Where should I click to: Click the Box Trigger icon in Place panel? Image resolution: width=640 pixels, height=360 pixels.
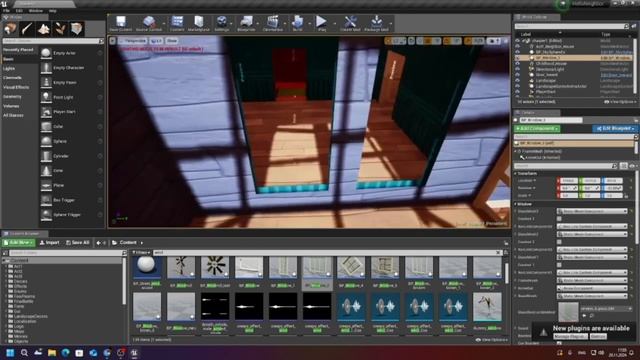pos(46,200)
